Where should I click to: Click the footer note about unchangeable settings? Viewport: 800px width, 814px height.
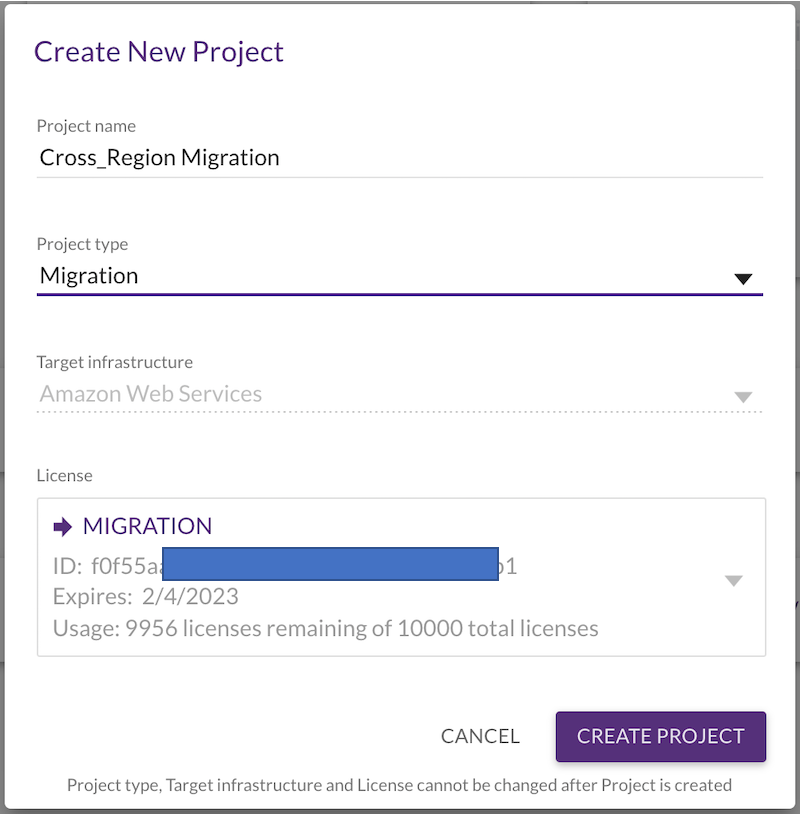(400, 785)
